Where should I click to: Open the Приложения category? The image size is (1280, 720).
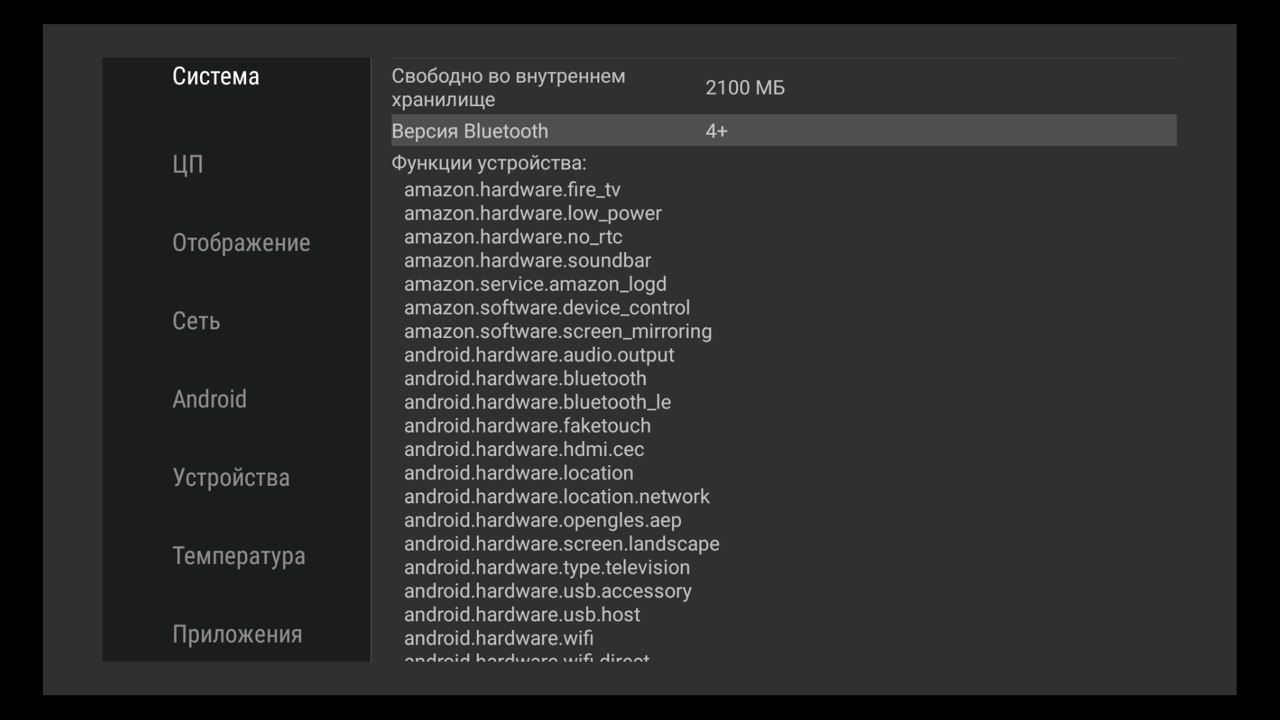pyautogui.click(x=237, y=634)
